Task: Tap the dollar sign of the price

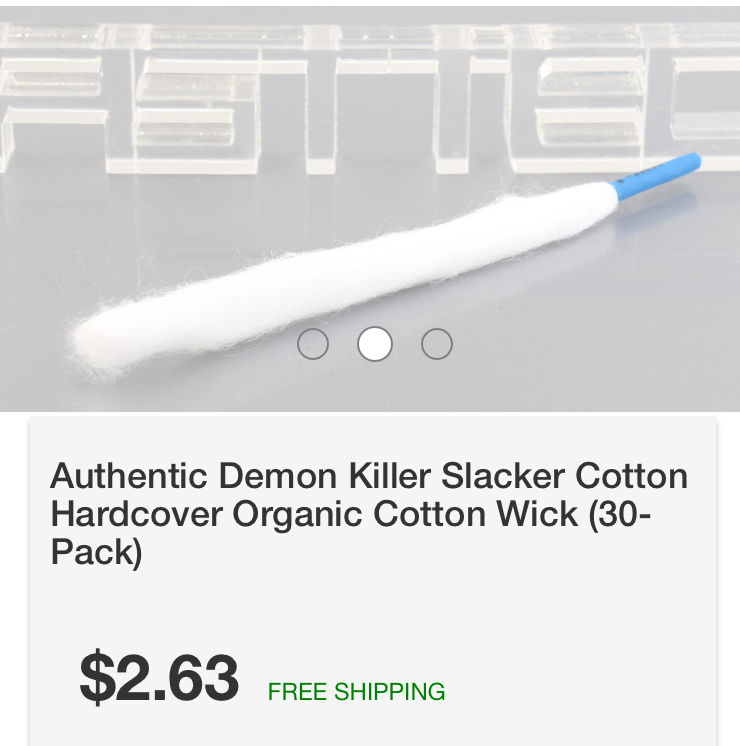Action: pyautogui.click(x=98, y=677)
